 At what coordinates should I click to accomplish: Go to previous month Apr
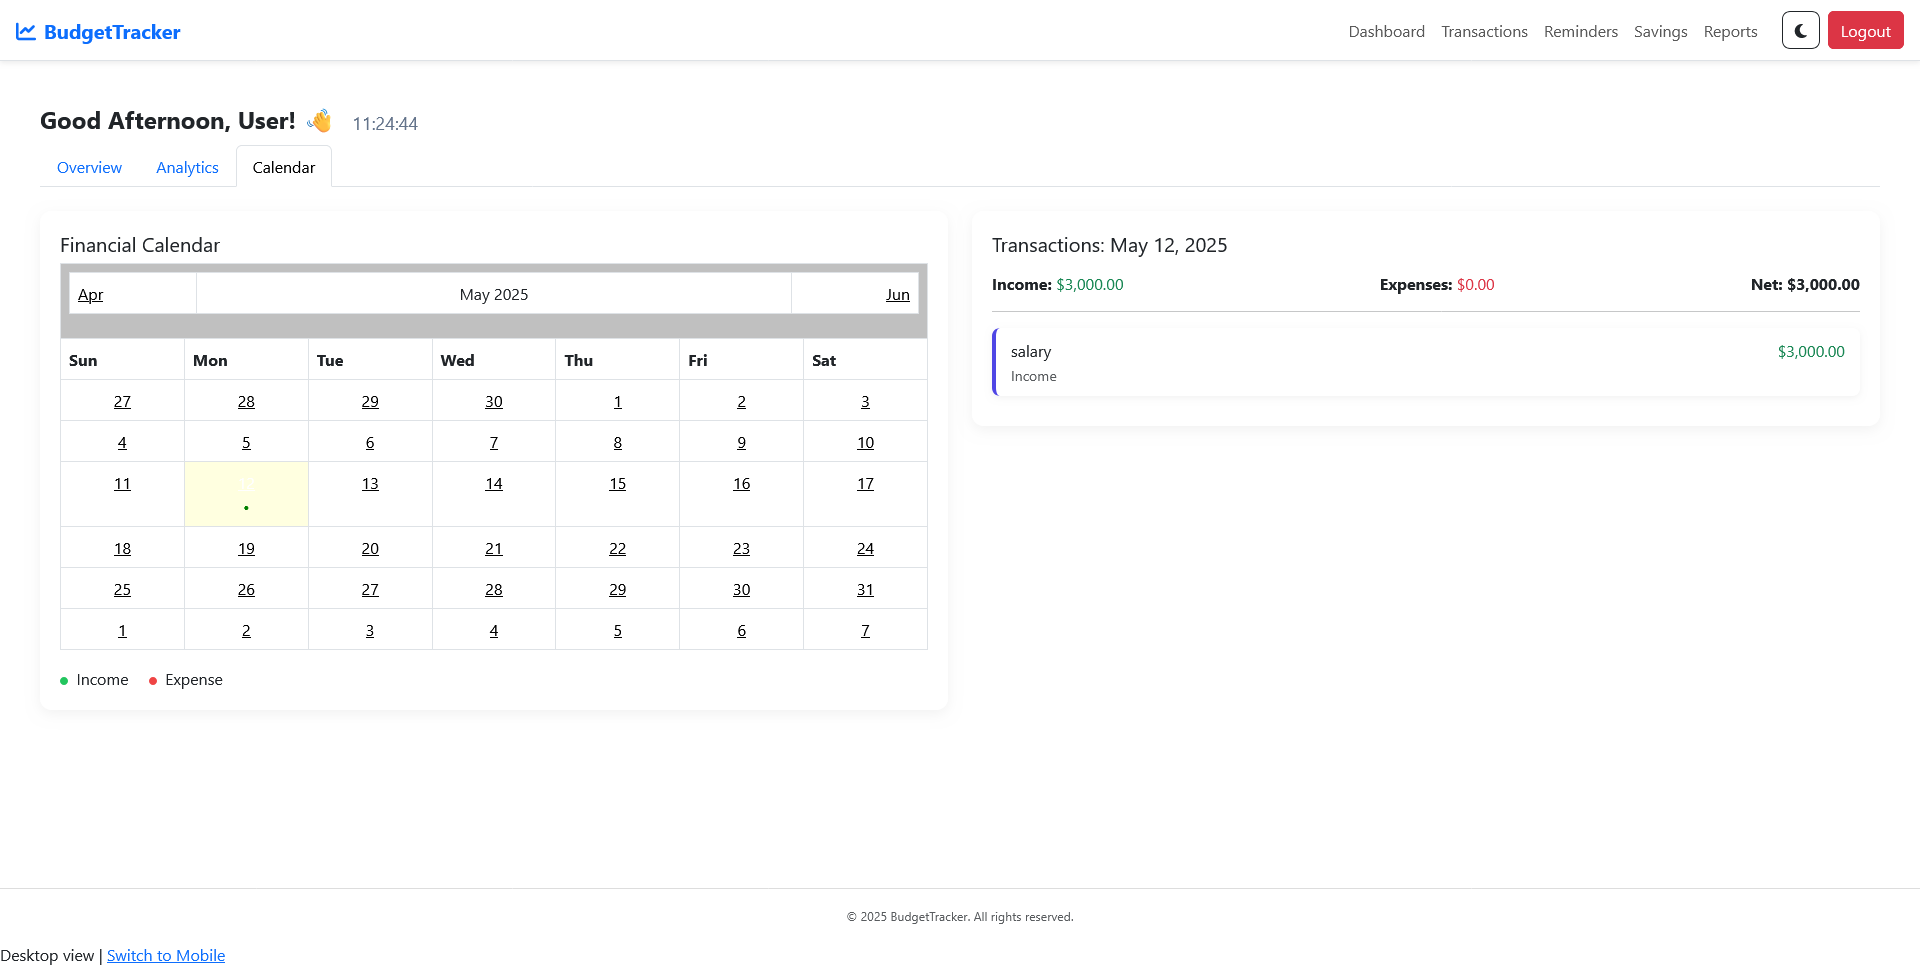pos(90,295)
